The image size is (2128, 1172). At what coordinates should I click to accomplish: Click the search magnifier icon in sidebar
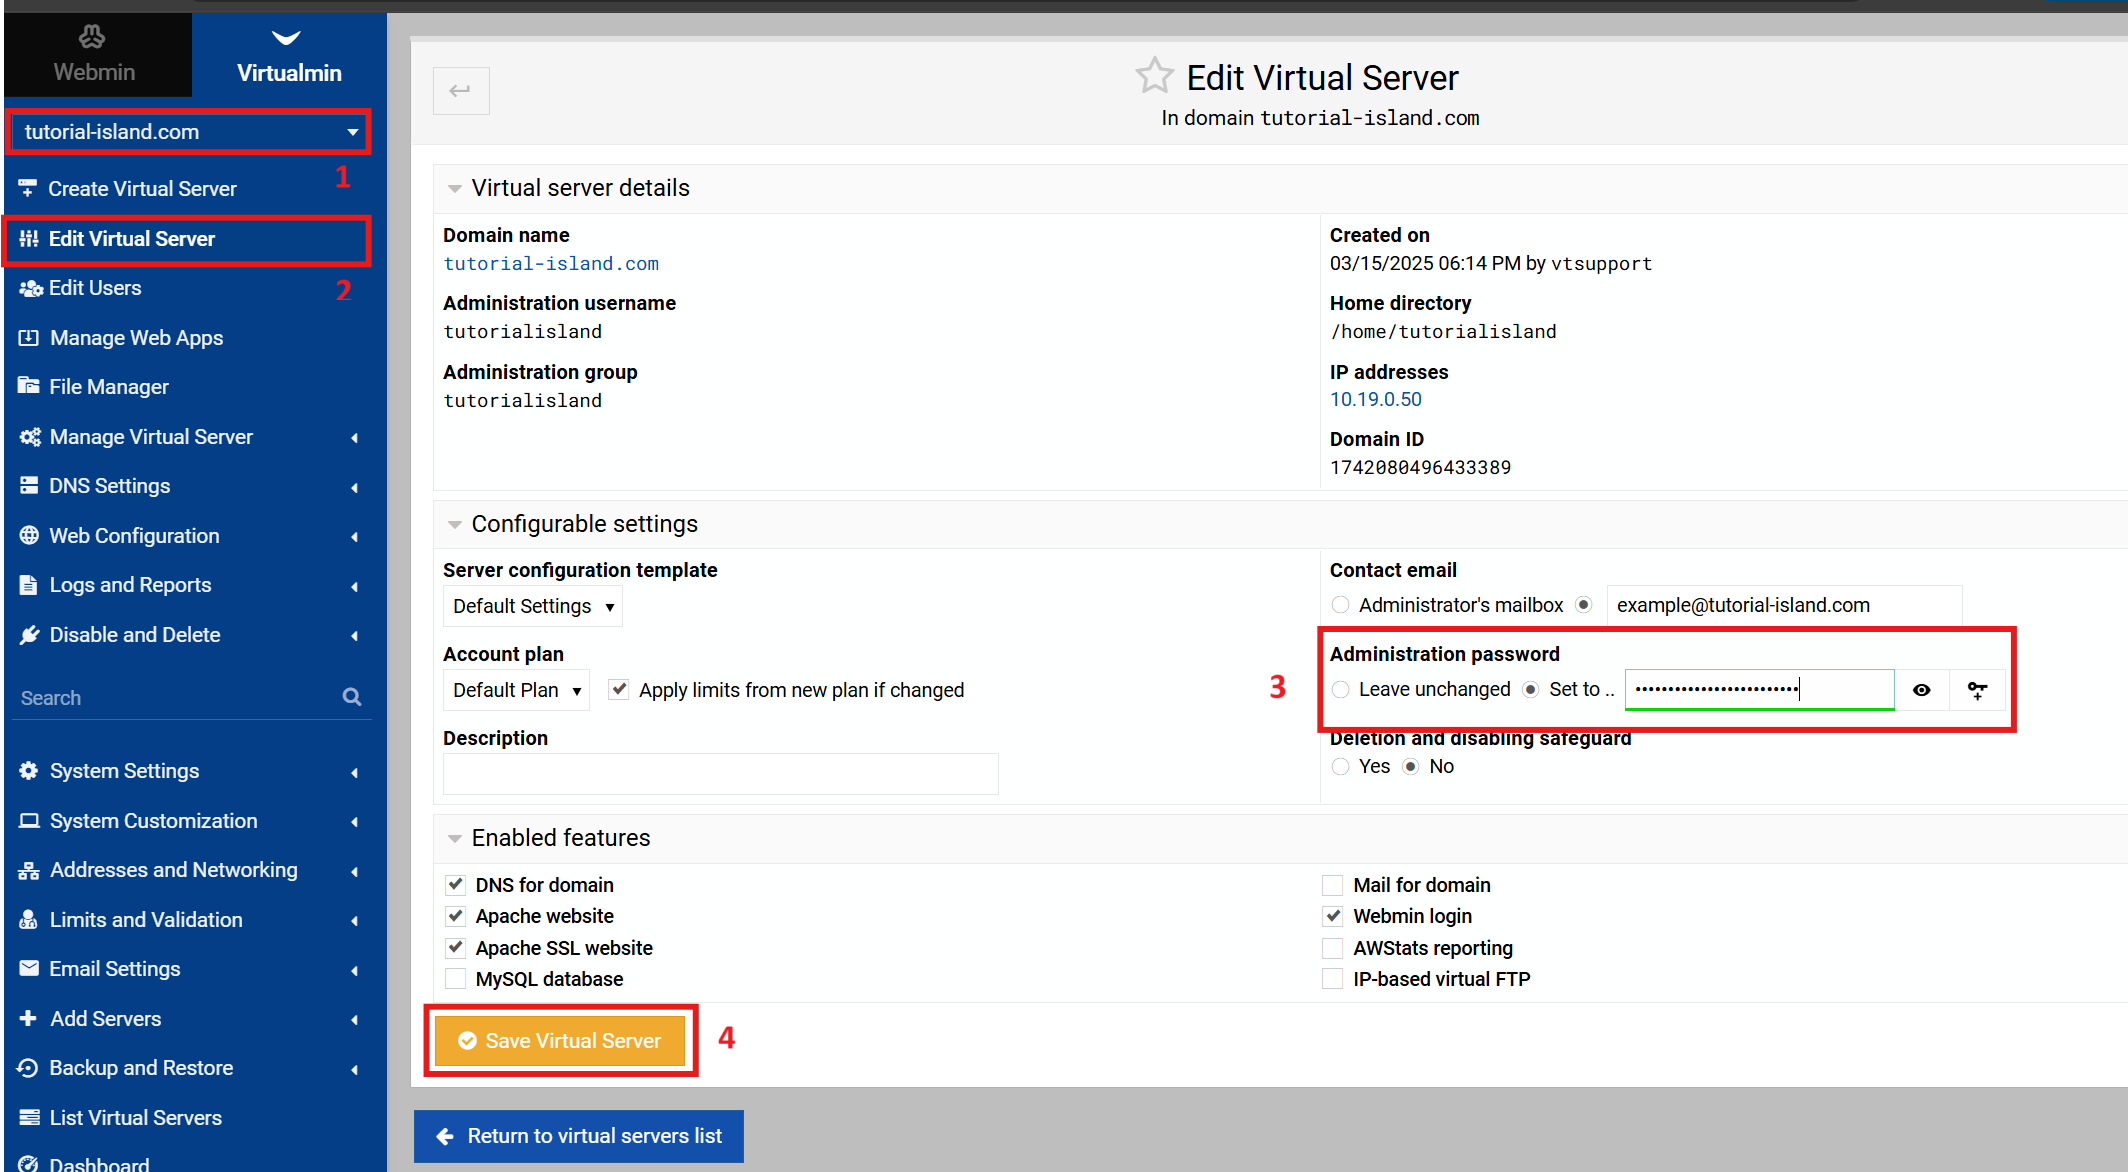click(x=351, y=697)
